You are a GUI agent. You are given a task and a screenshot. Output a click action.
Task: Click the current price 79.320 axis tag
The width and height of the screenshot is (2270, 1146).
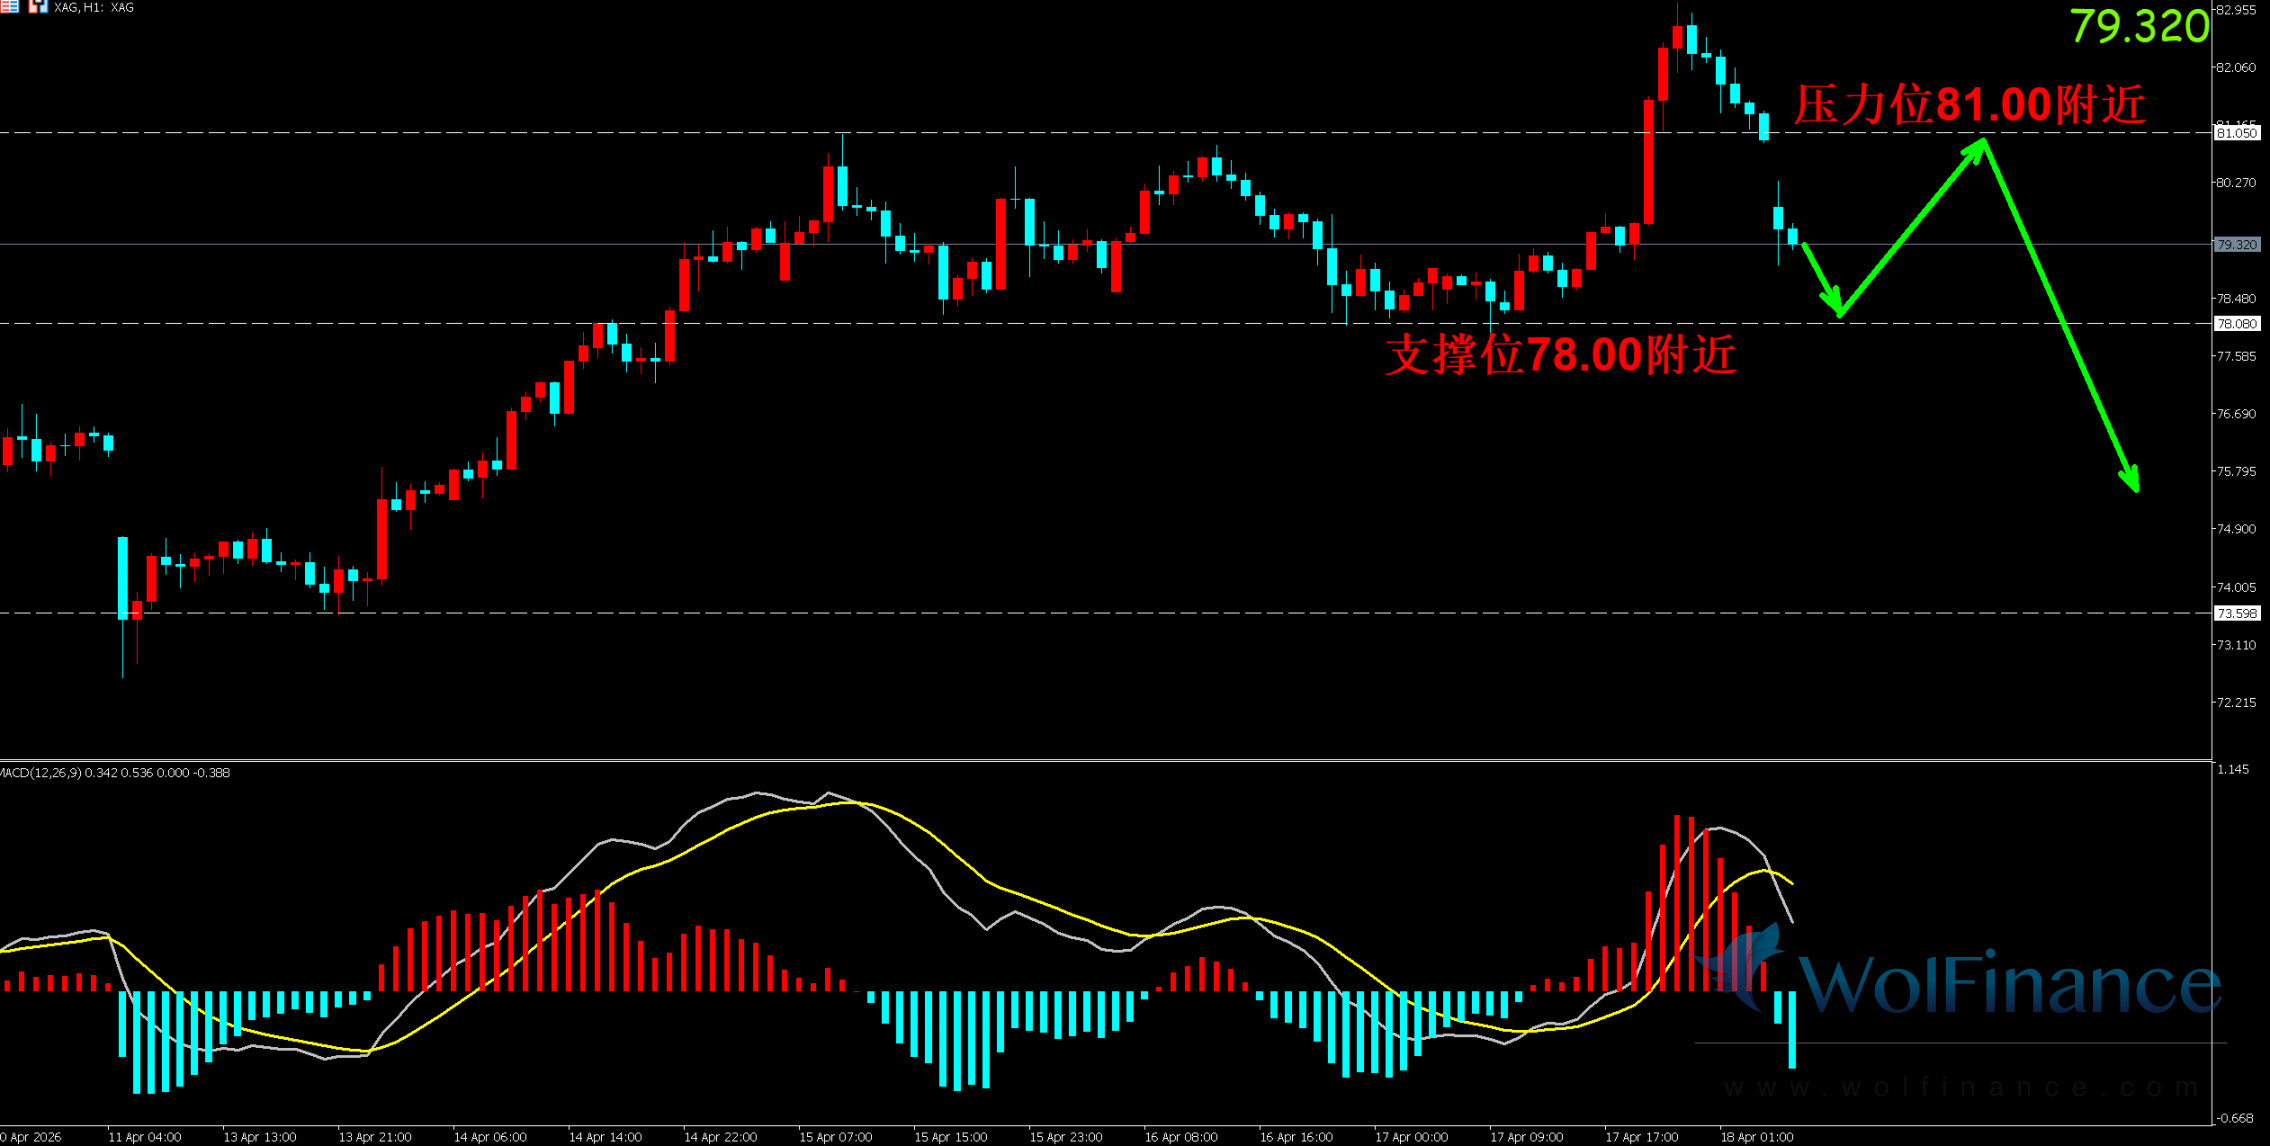coord(2236,245)
